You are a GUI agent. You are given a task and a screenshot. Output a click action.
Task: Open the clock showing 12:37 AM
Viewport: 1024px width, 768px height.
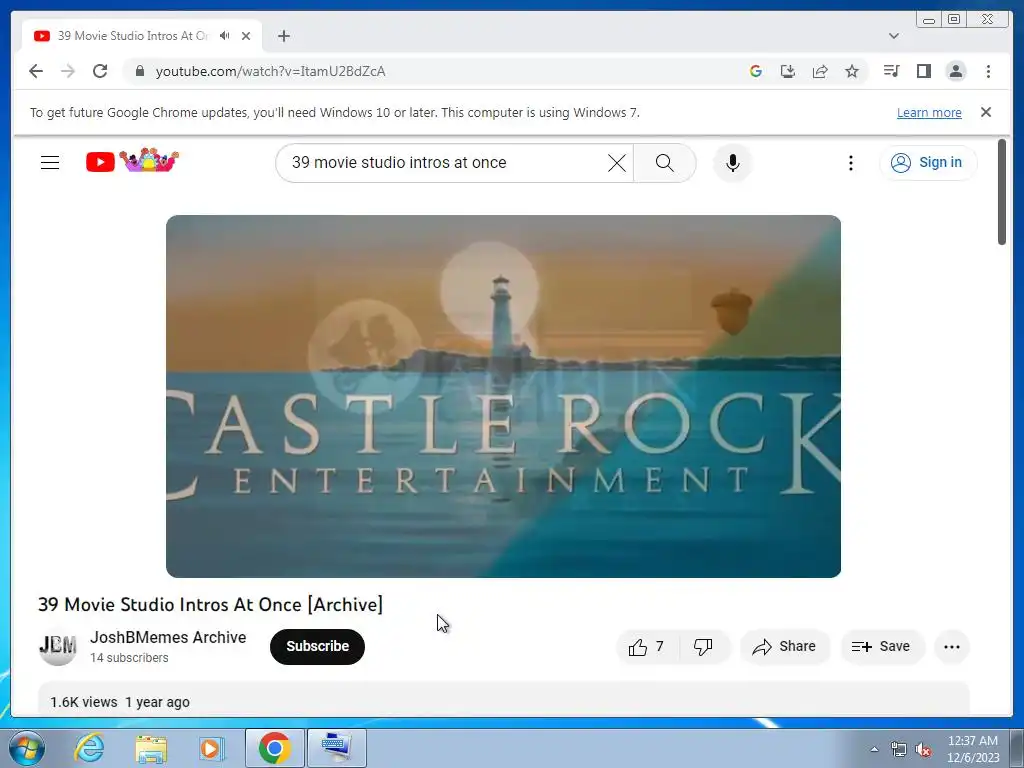pyautogui.click(x=973, y=749)
